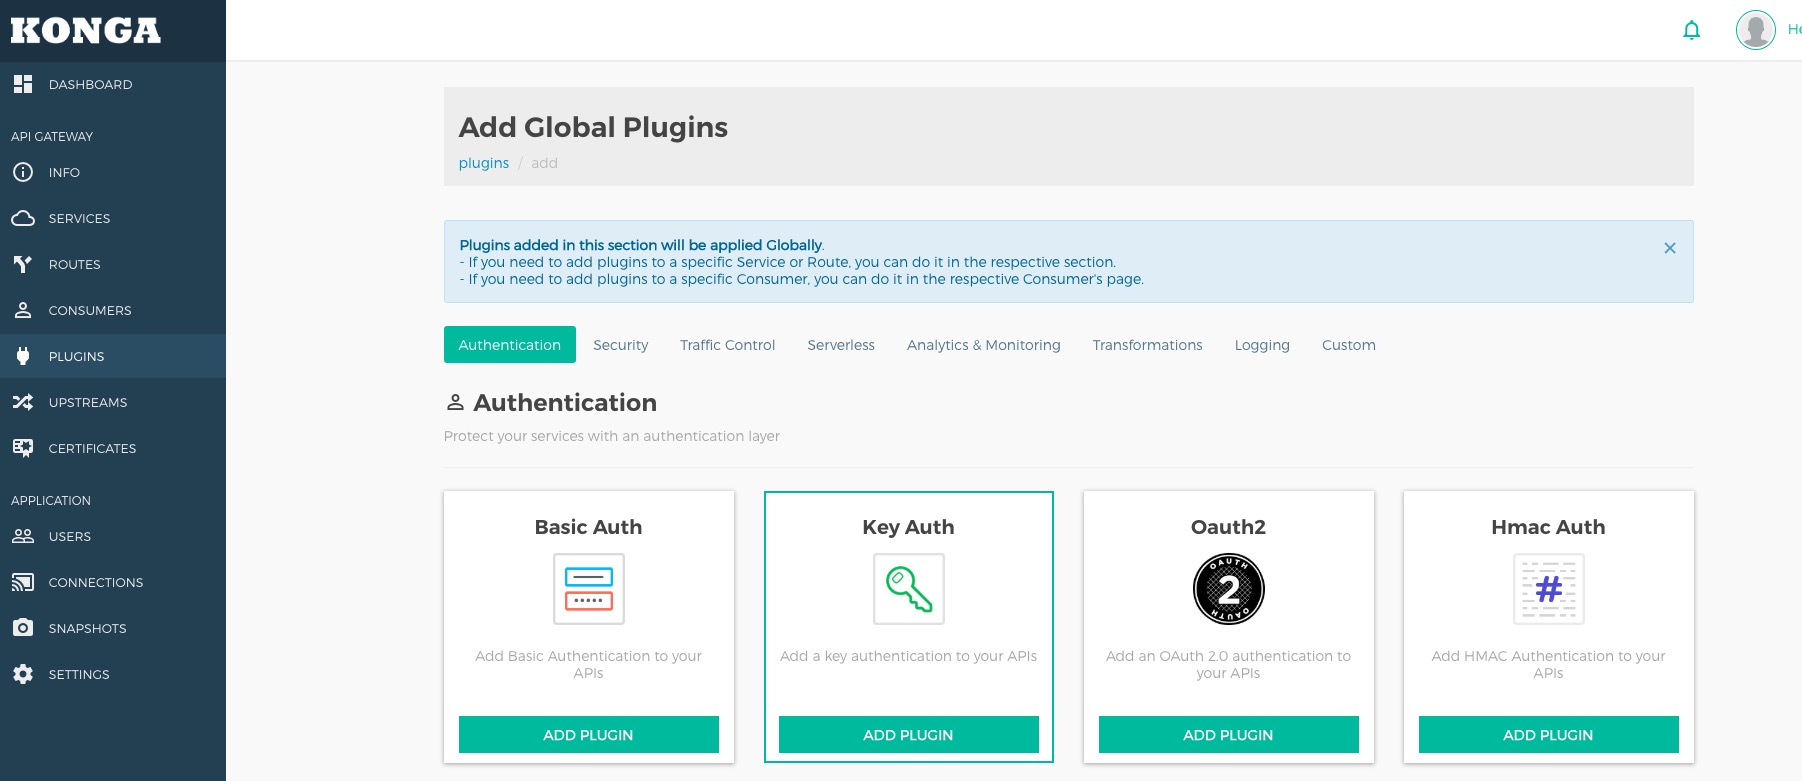Switch to the Transformations tab

point(1148,345)
